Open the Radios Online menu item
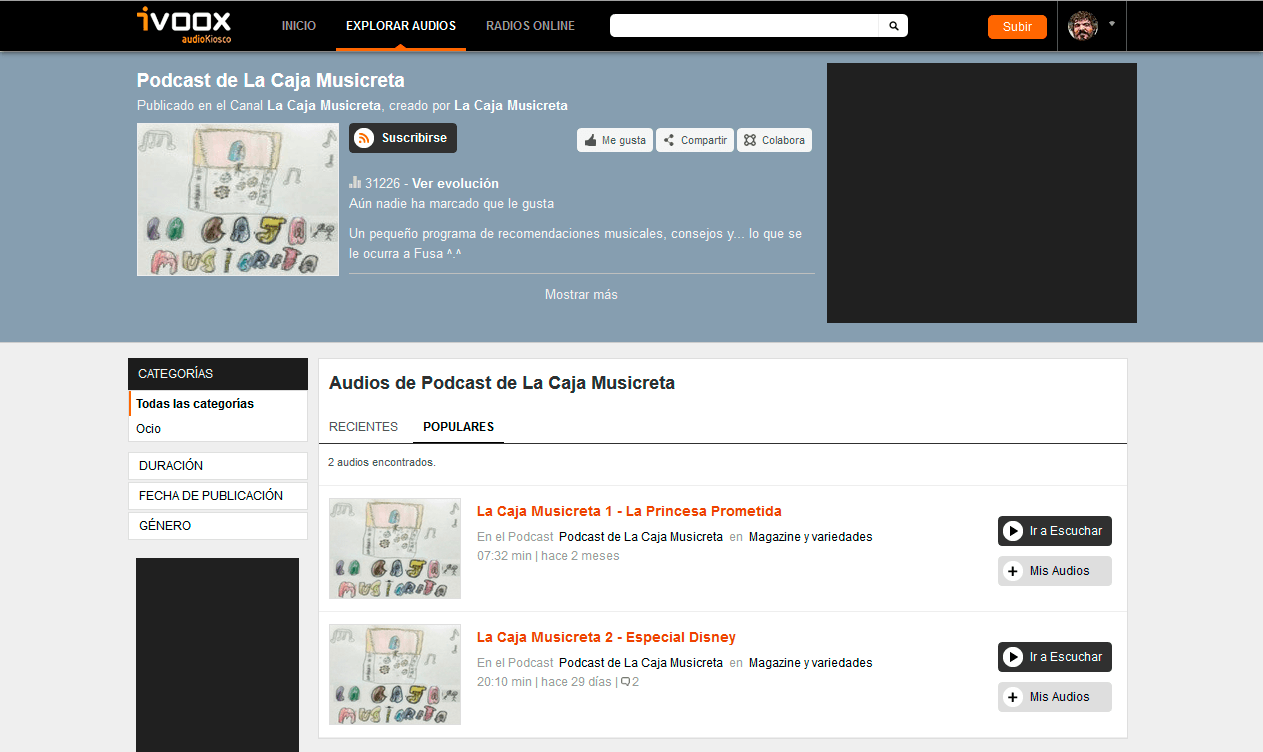 pyautogui.click(x=530, y=26)
